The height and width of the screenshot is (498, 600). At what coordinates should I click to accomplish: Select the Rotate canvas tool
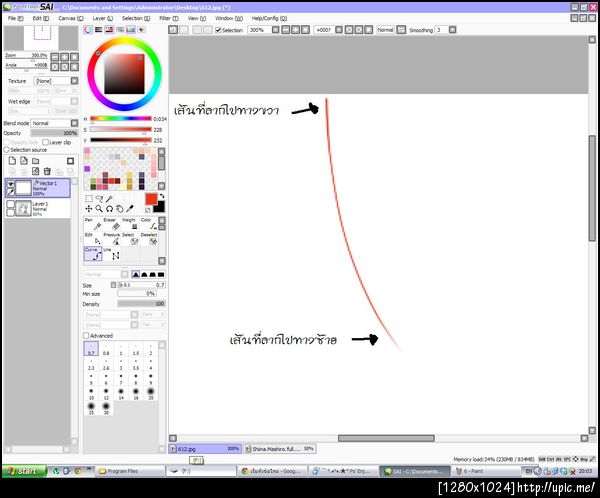tap(109, 209)
